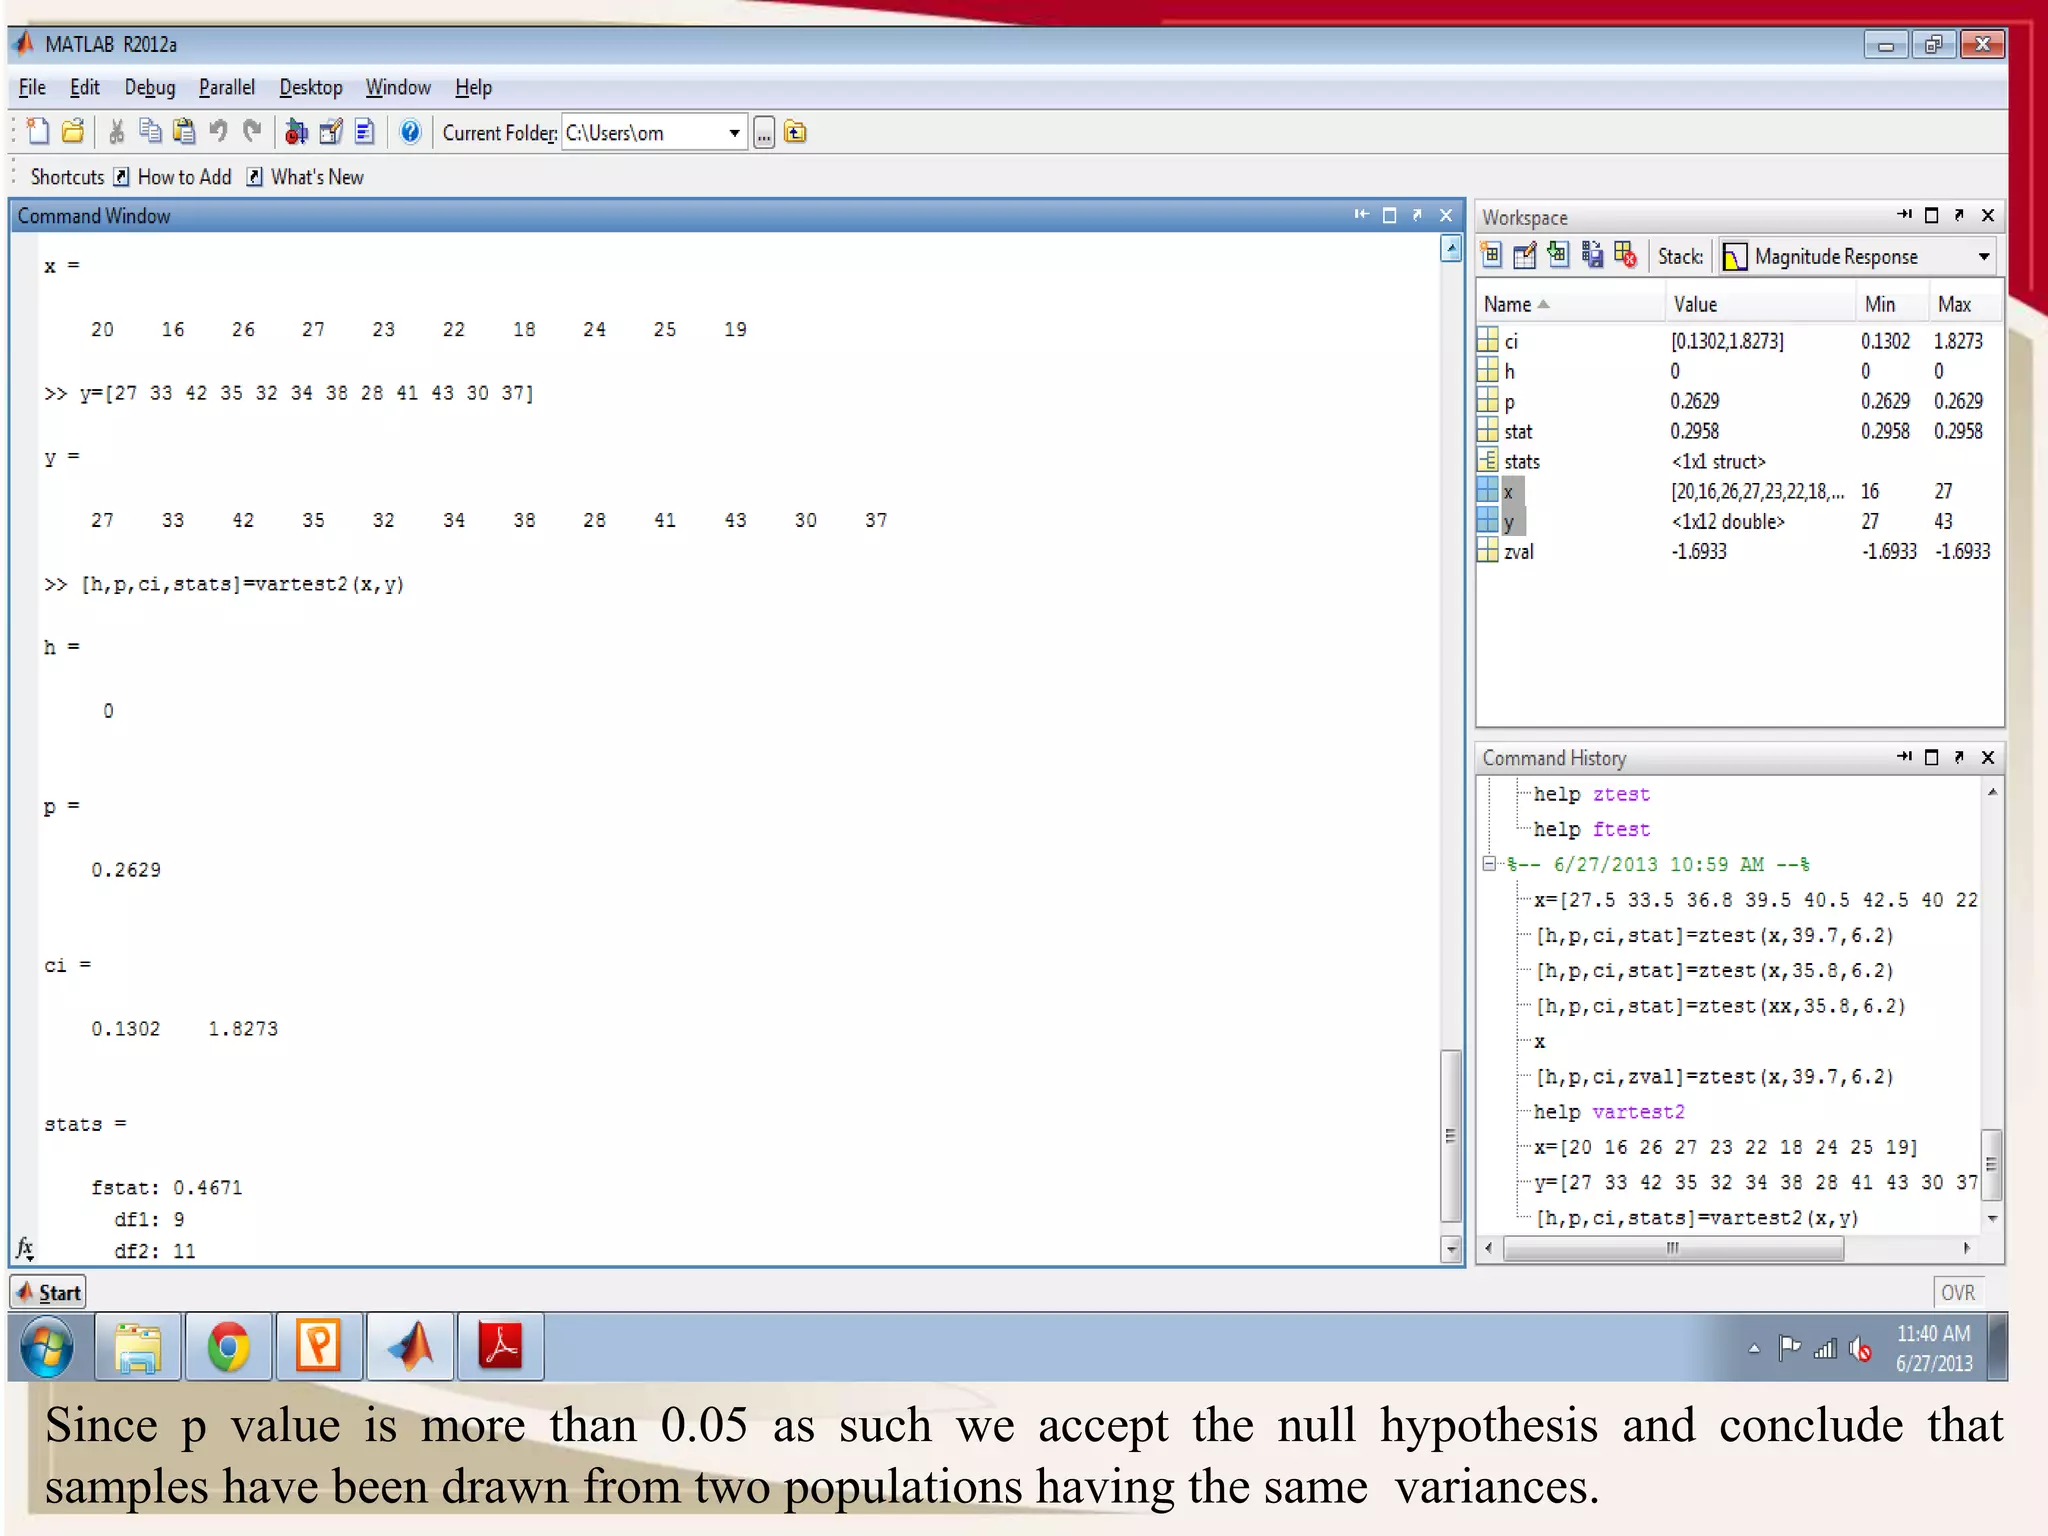Maximize the Workspace panel
Viewport: 2048px width, 1536px height.
[x=1931, y=215]
